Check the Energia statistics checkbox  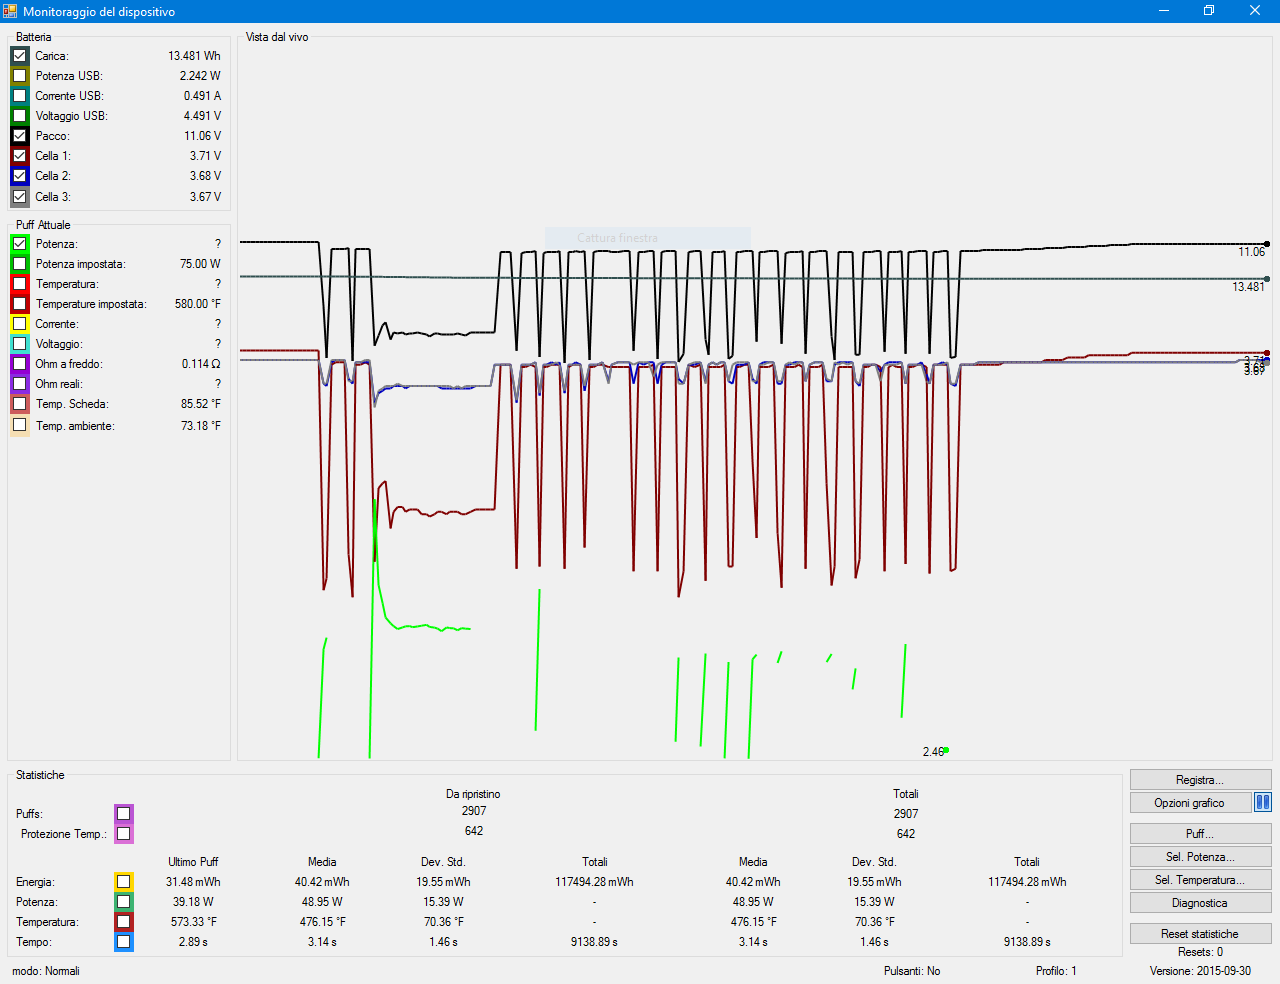(123, 881)
